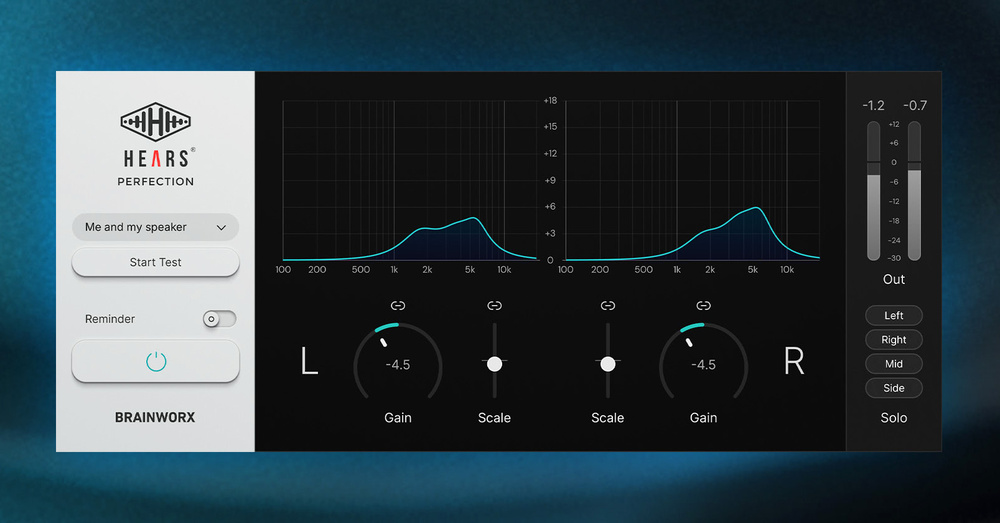The width and height of the screenshot is (1000, 523).
Task: Click the chevron arrow in profile selector
Action: [221, 228]
